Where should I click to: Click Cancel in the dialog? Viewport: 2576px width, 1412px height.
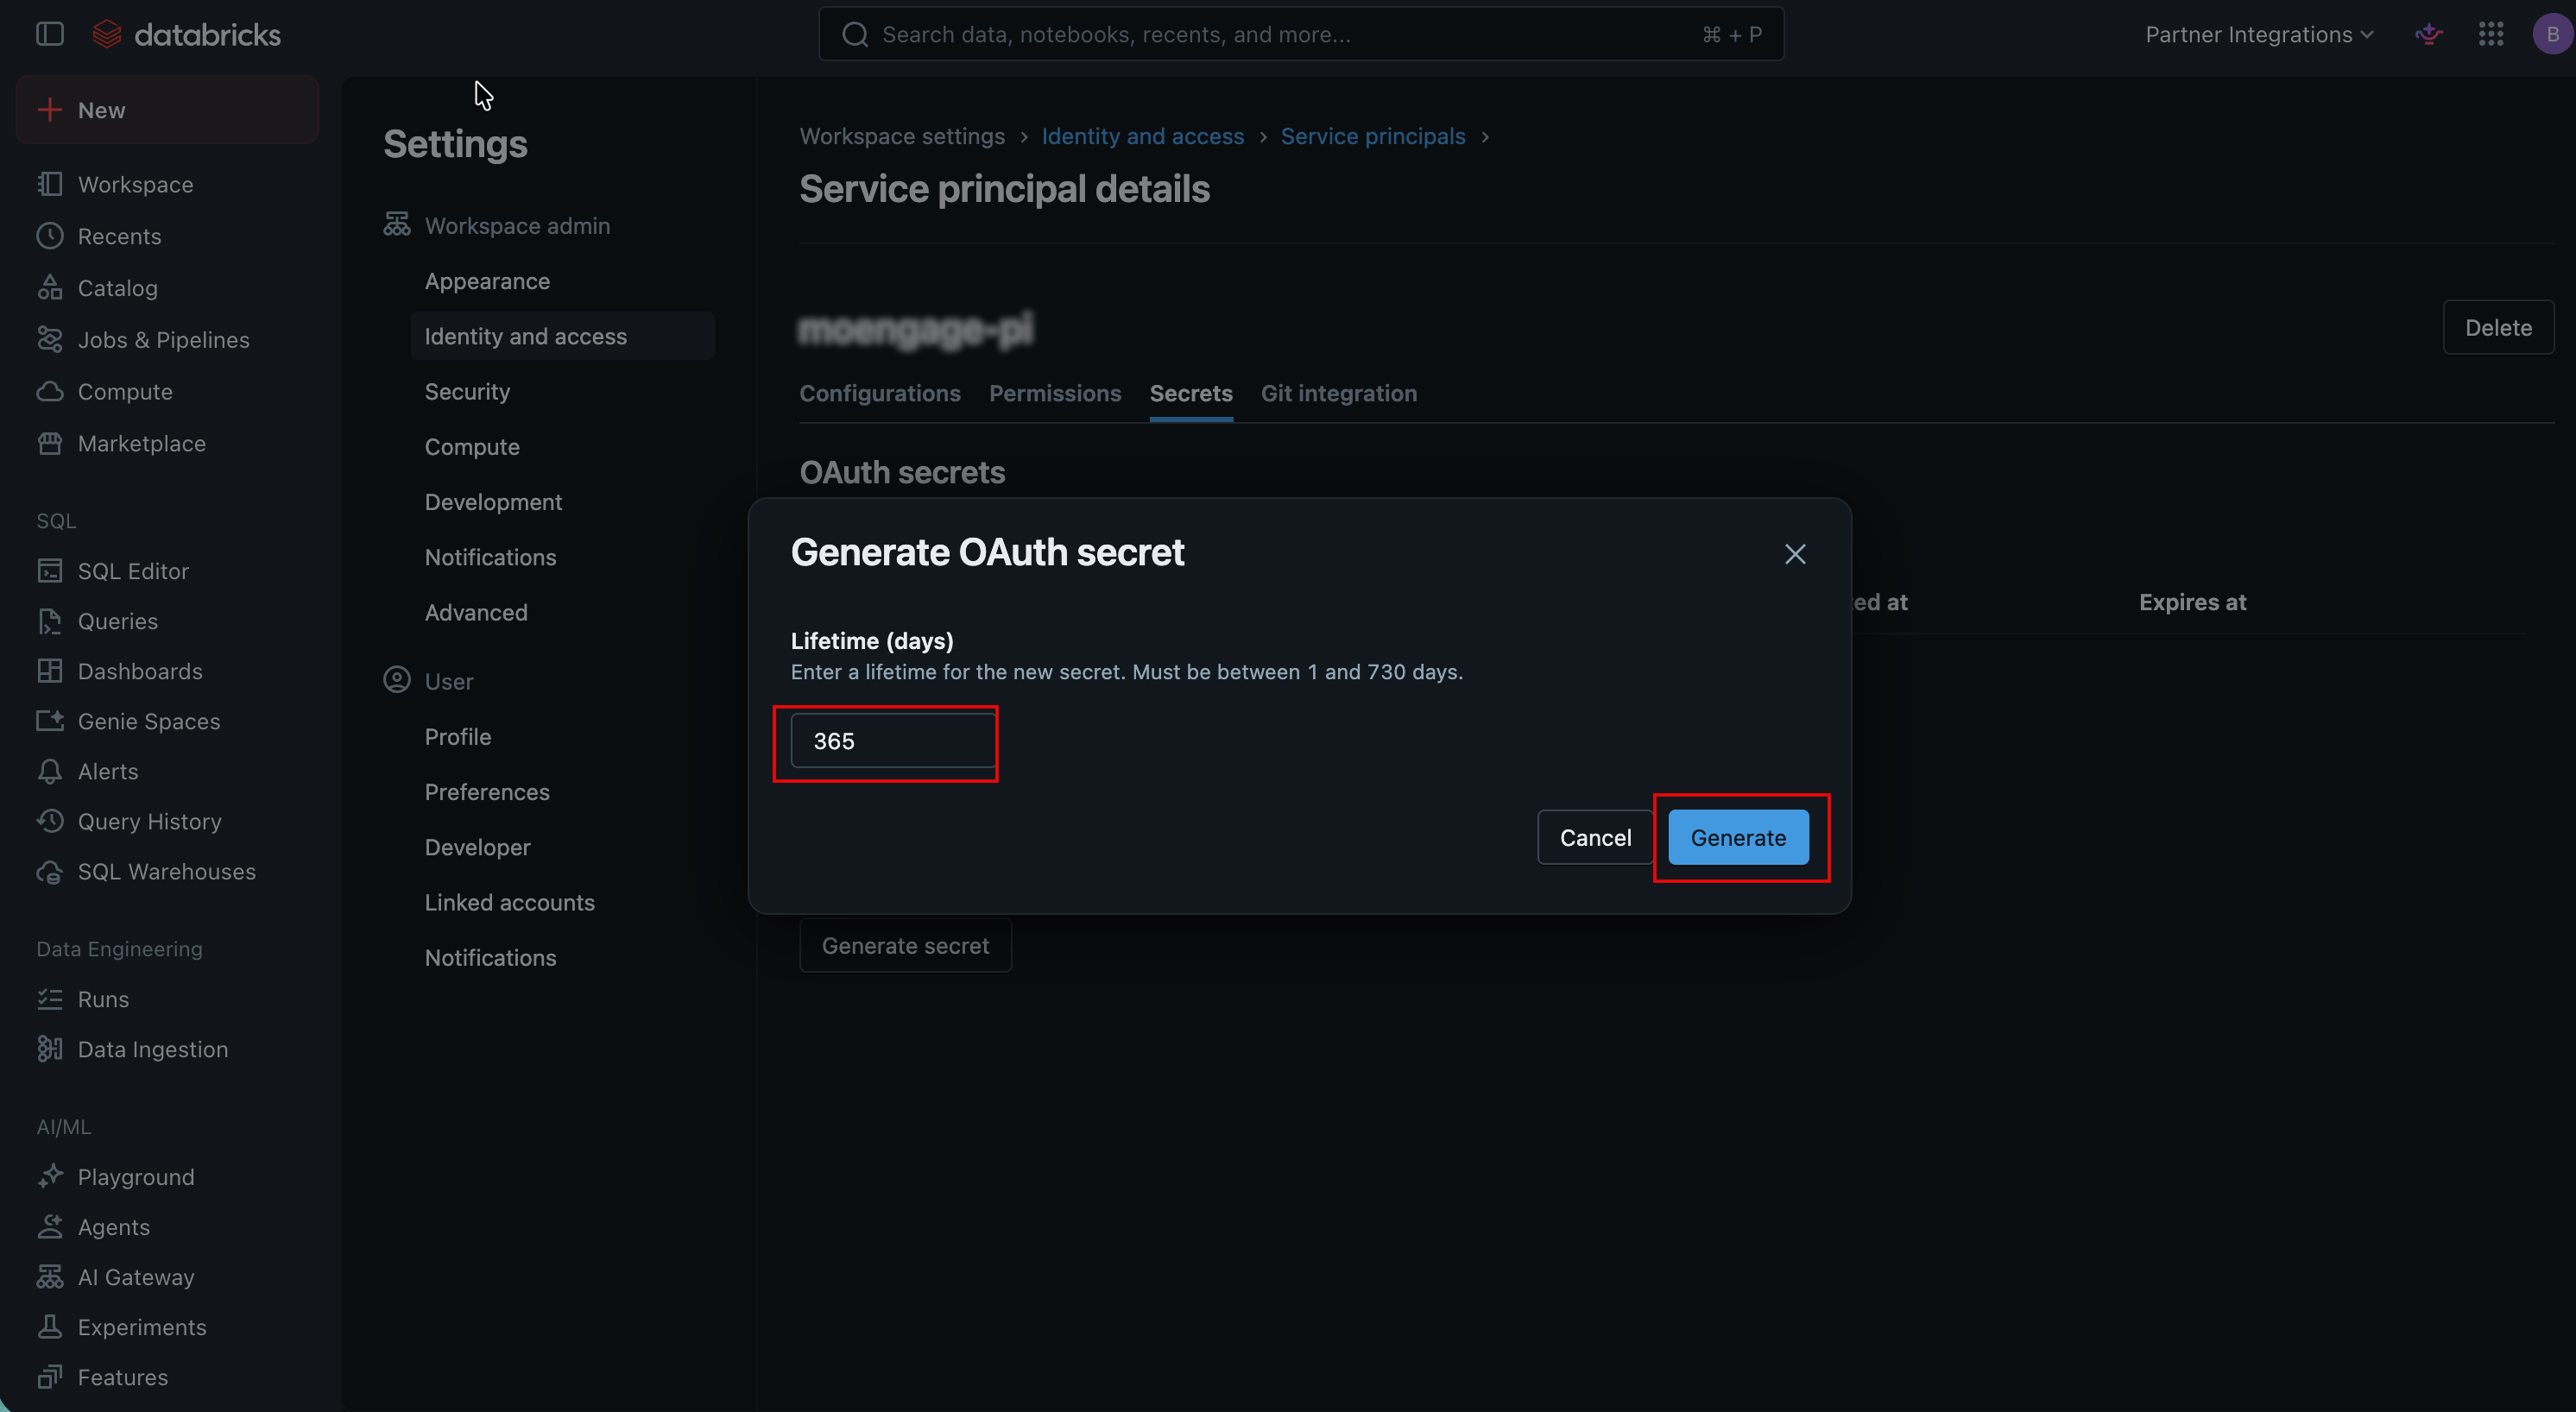[x=1595, y=837]
